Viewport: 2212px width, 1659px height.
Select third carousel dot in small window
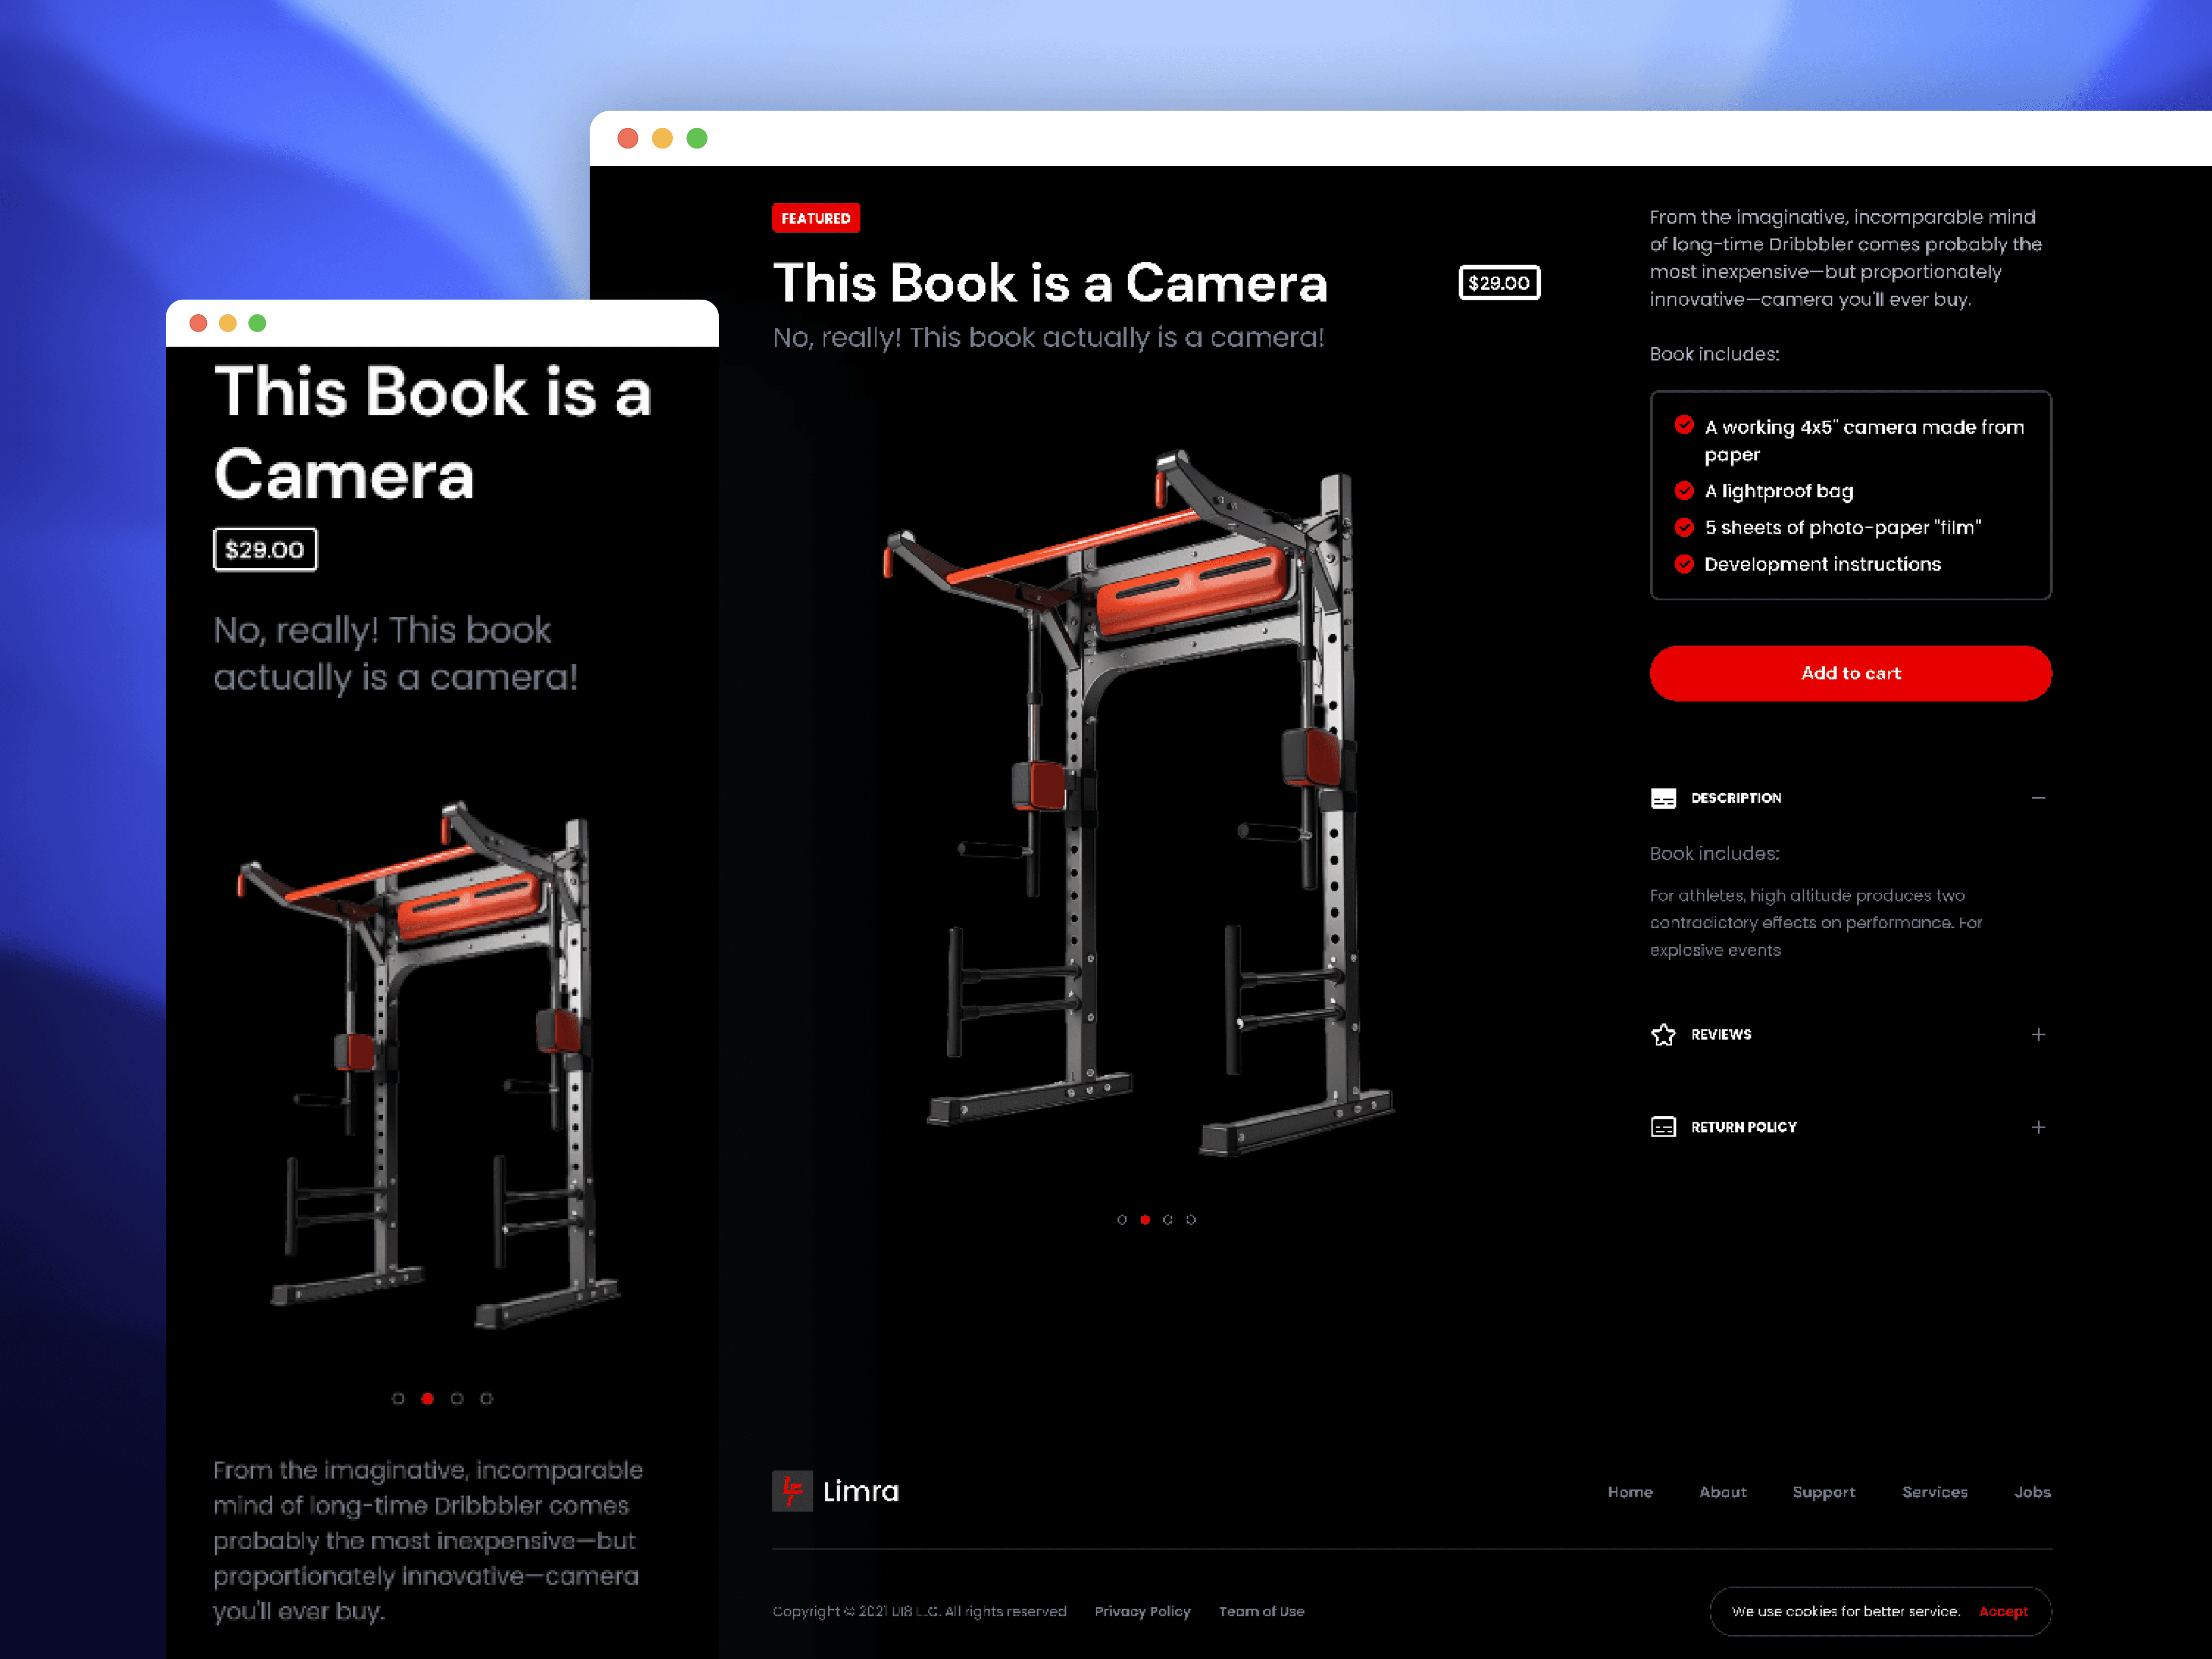(457, 1398)
